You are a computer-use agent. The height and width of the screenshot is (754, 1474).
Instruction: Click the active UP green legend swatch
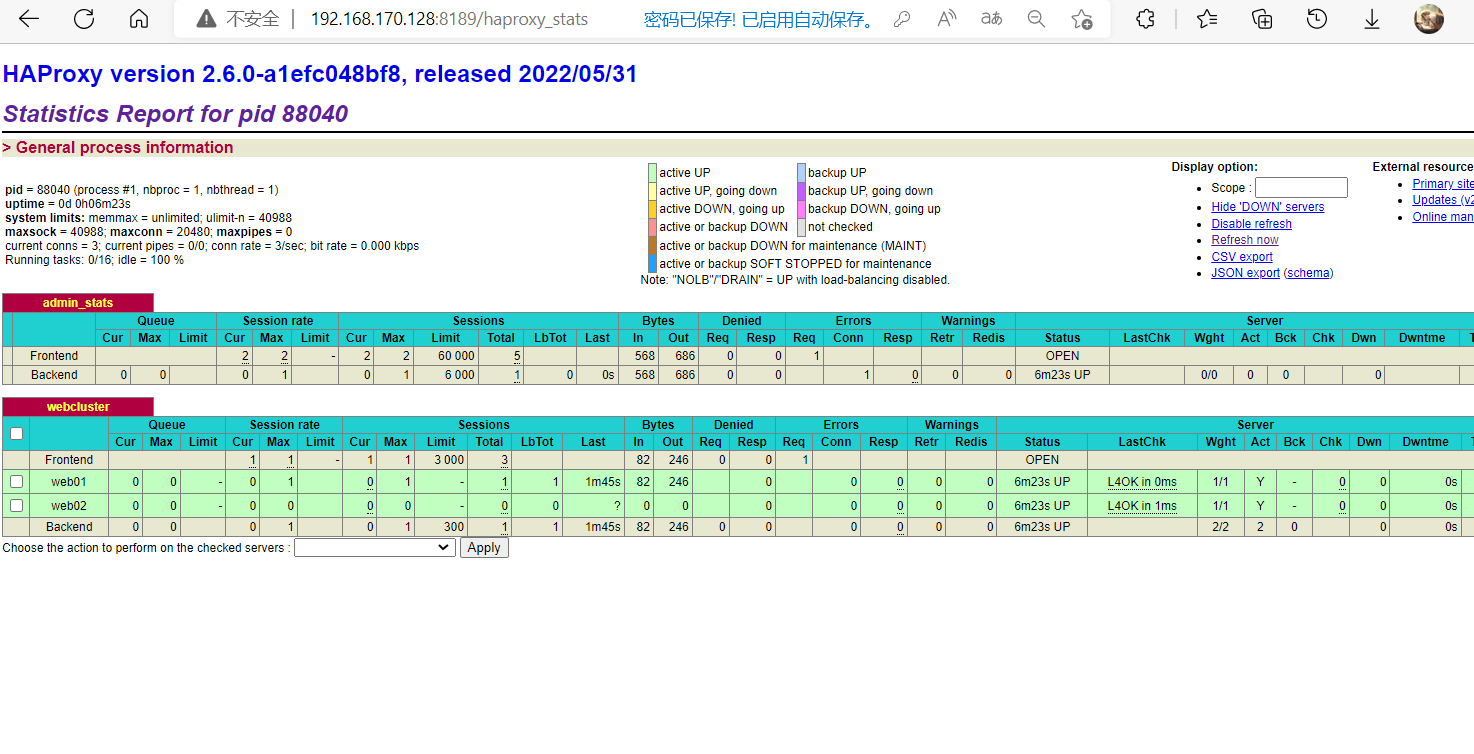652,173
